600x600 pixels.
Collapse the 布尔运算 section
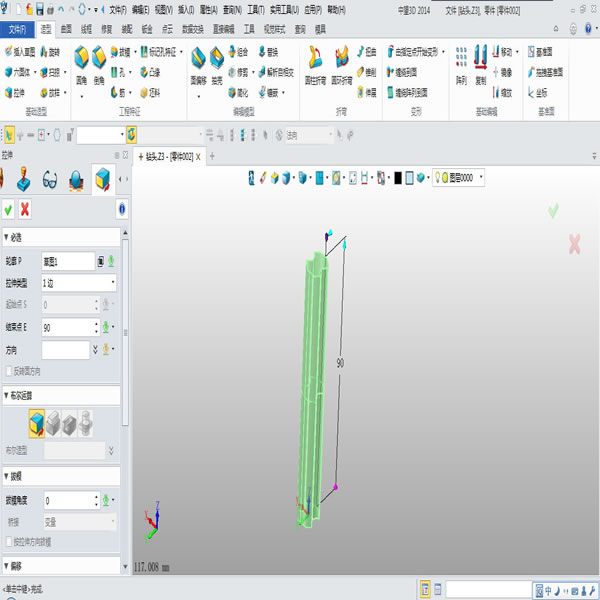(x=7, y=396)
